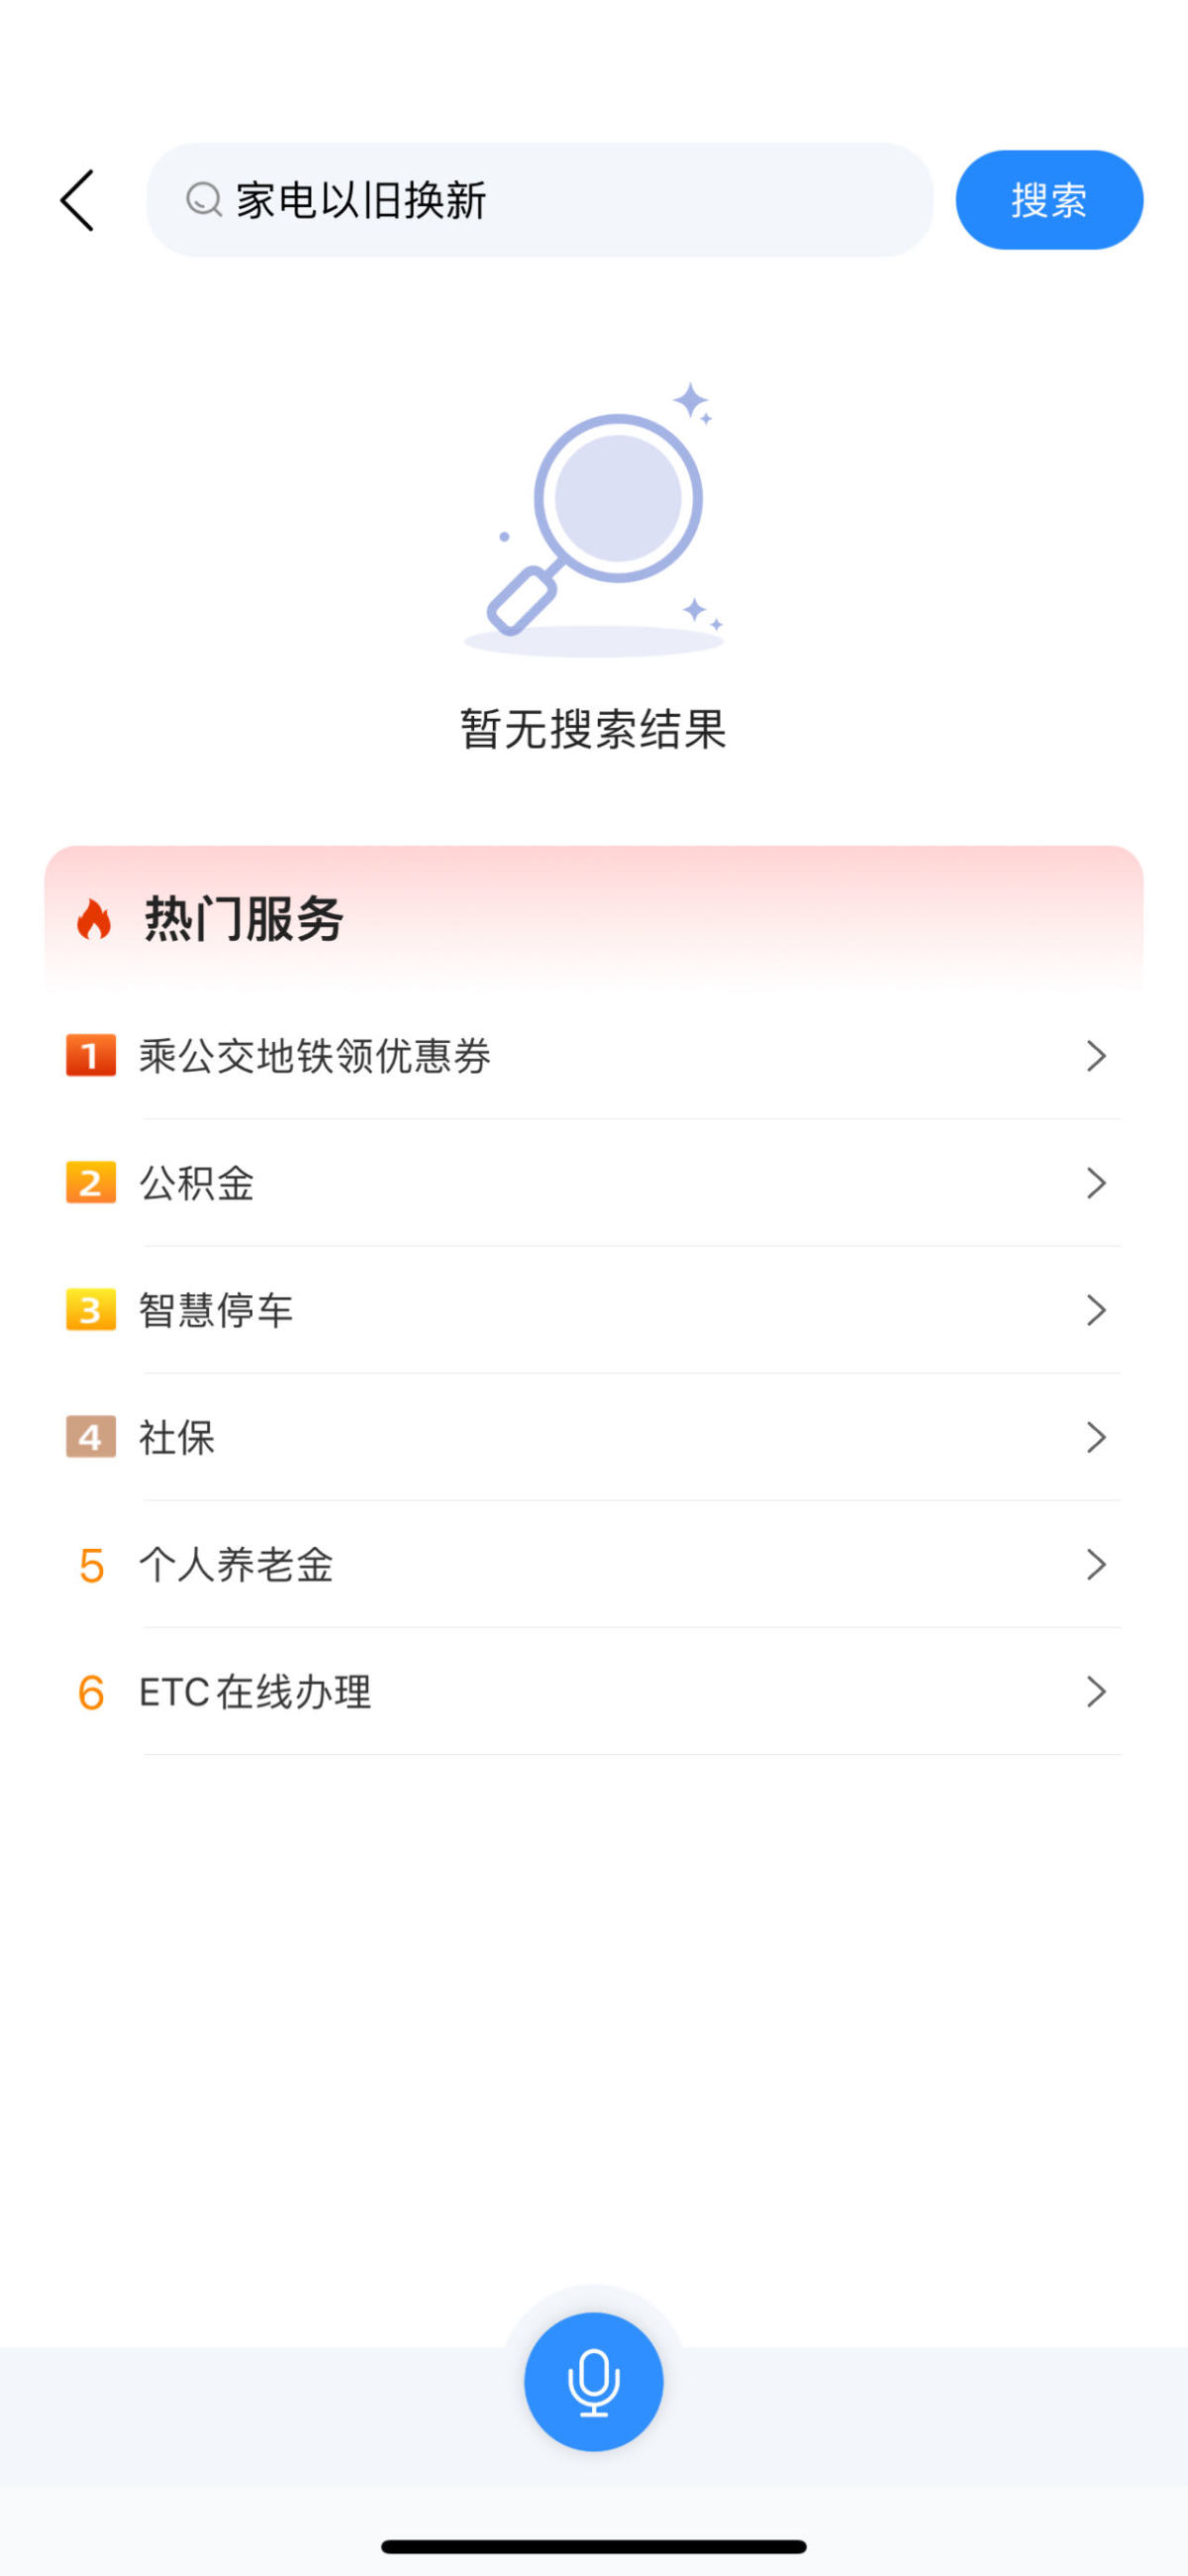Open chevron next to 智慧停车
This screenshot has height=2576, width=1188.
coord(1096,1310)
